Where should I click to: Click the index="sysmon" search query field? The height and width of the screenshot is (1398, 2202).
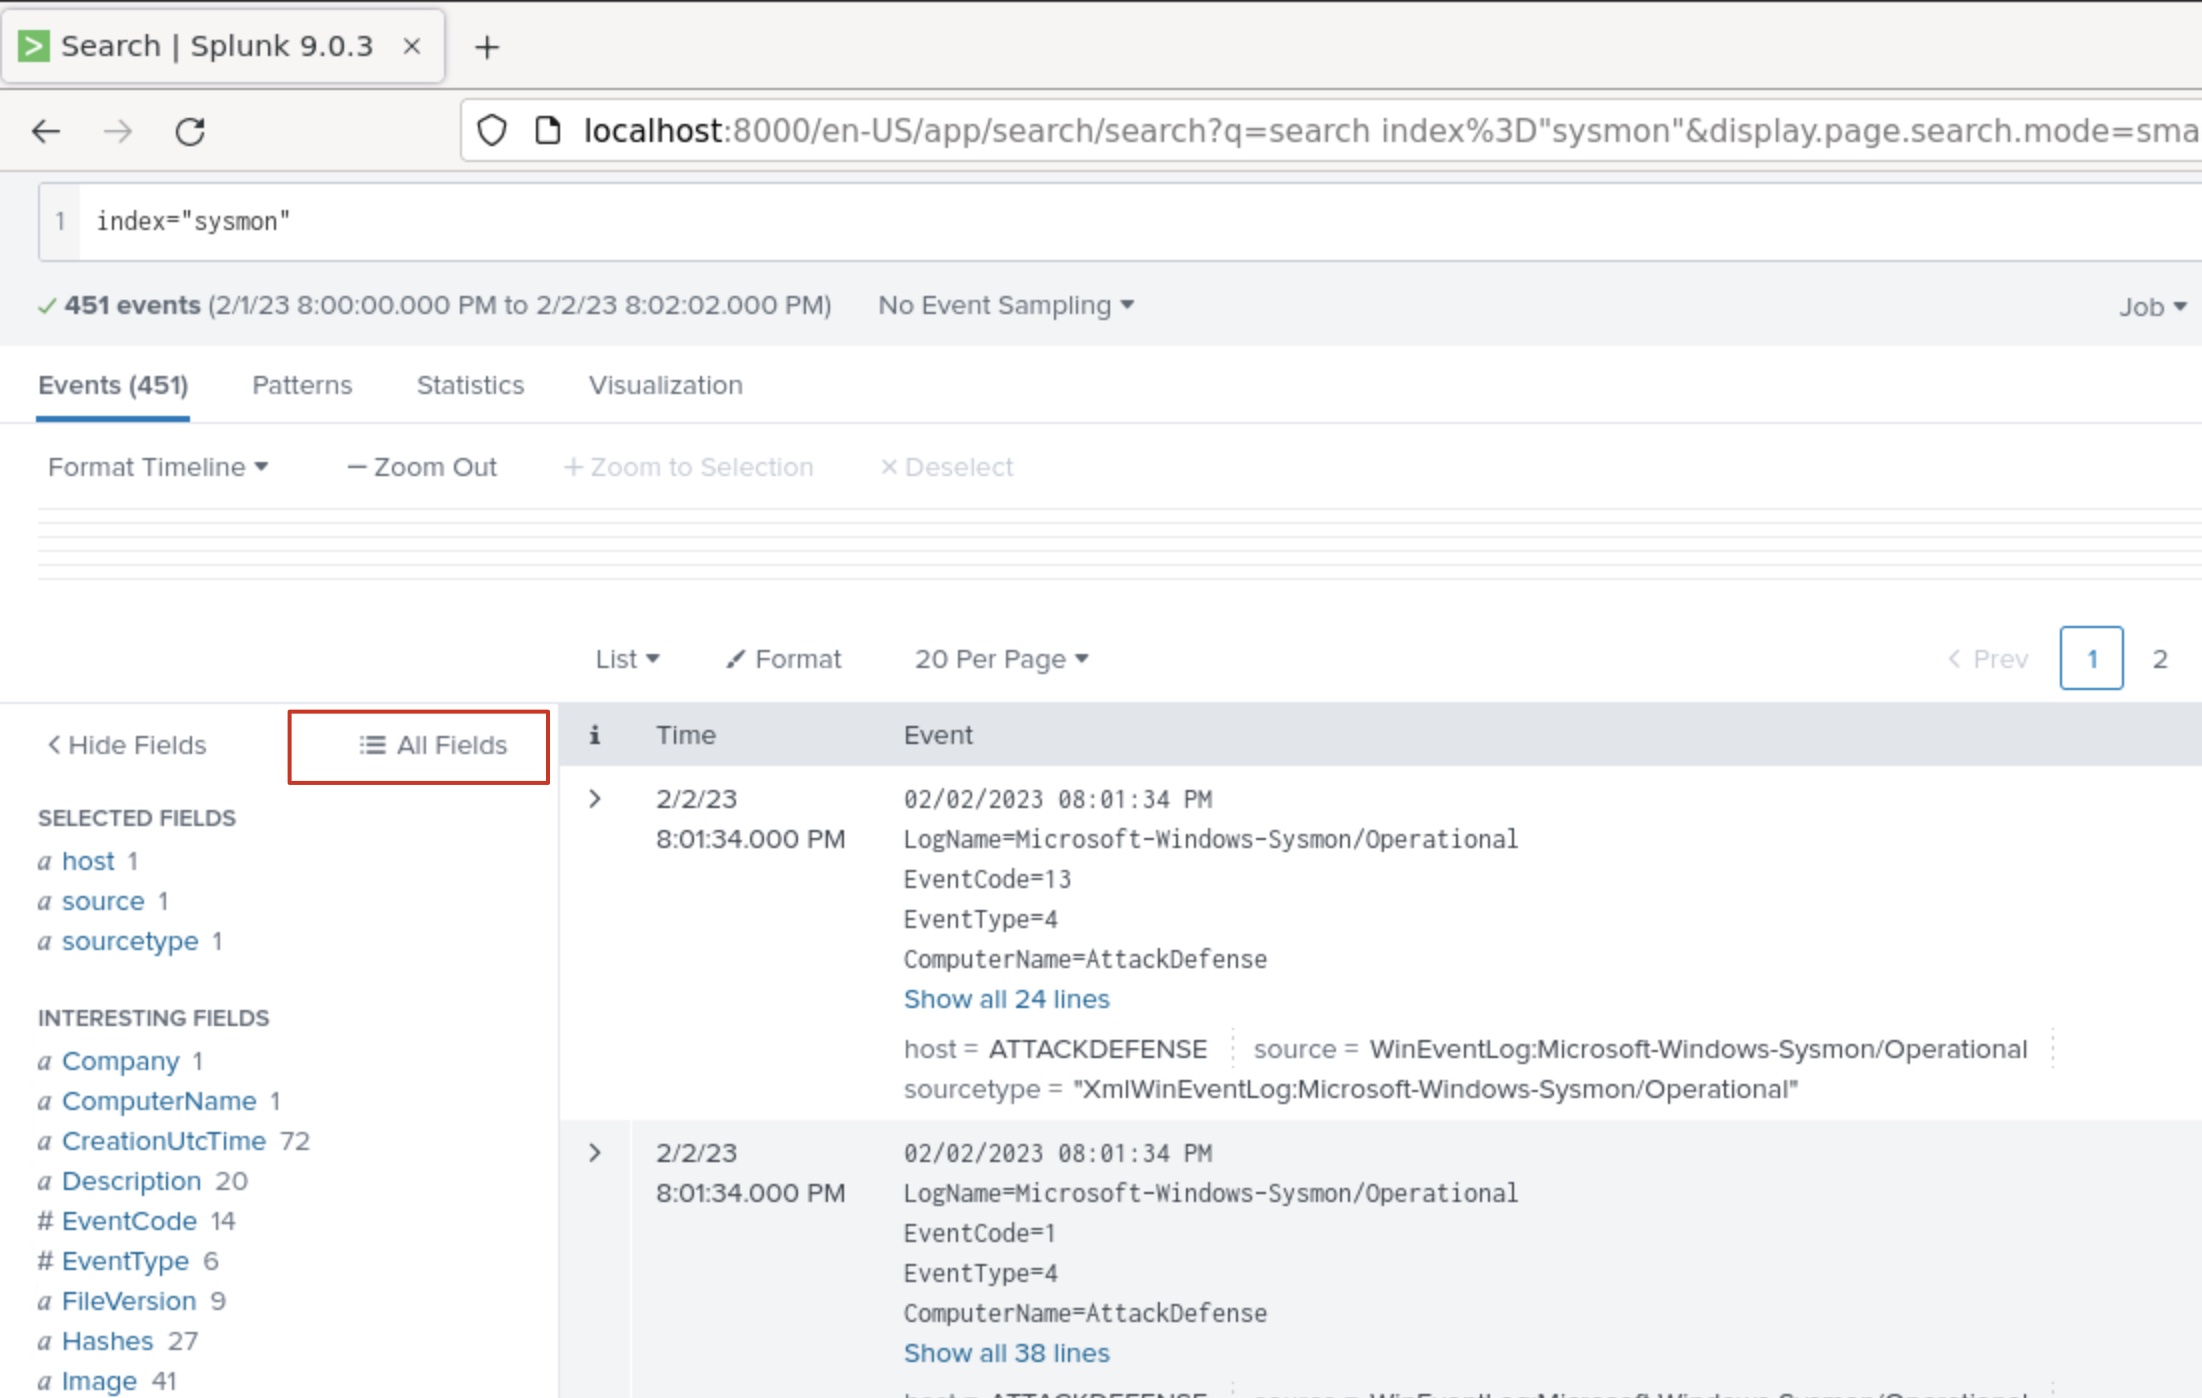coord(1140,221)
